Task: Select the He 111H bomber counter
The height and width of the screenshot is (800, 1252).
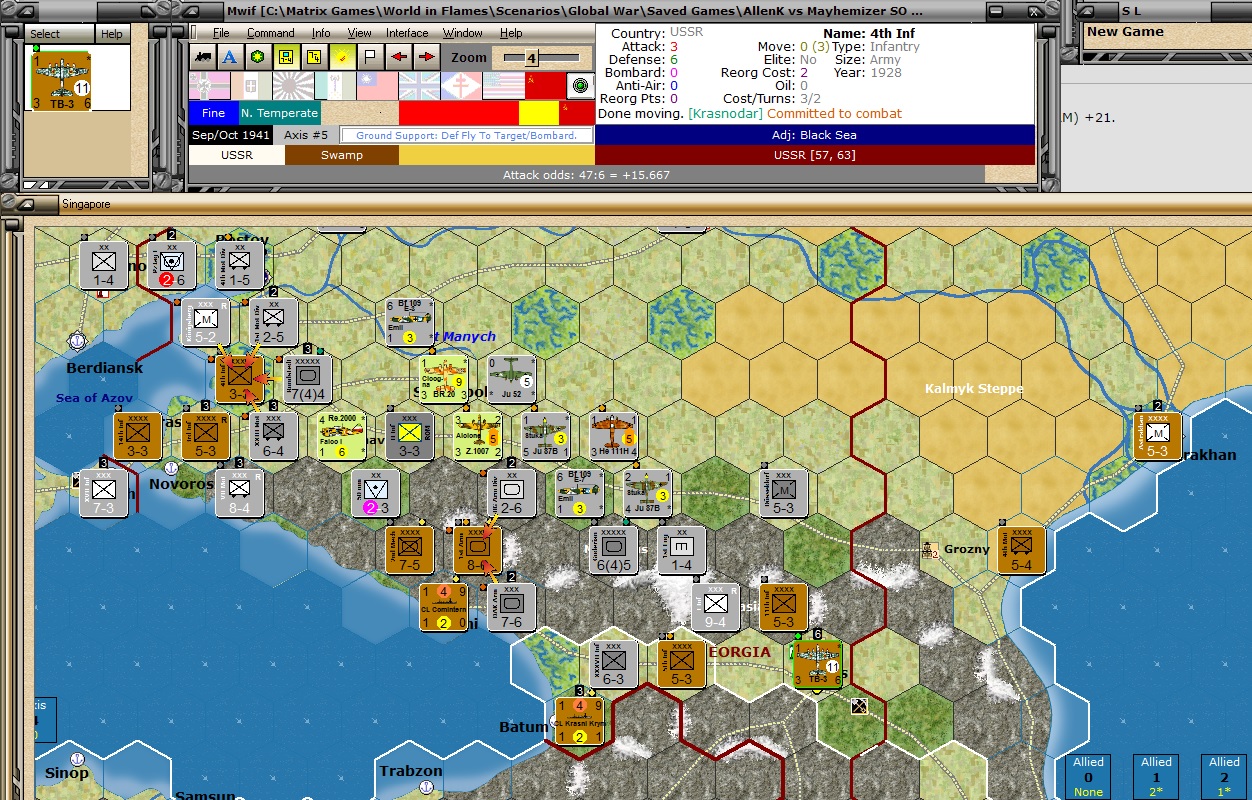Action: [613, 436]
